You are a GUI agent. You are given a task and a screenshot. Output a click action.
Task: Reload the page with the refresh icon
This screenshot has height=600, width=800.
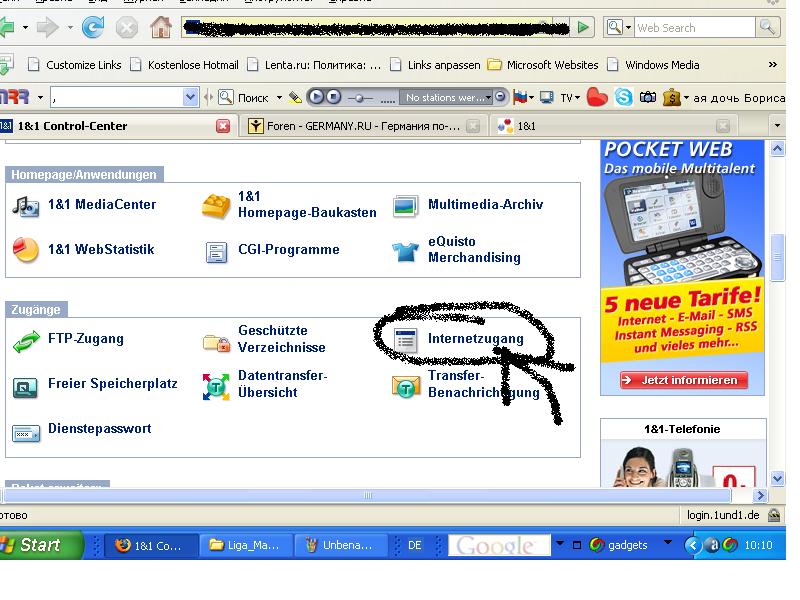coord(93,27)
